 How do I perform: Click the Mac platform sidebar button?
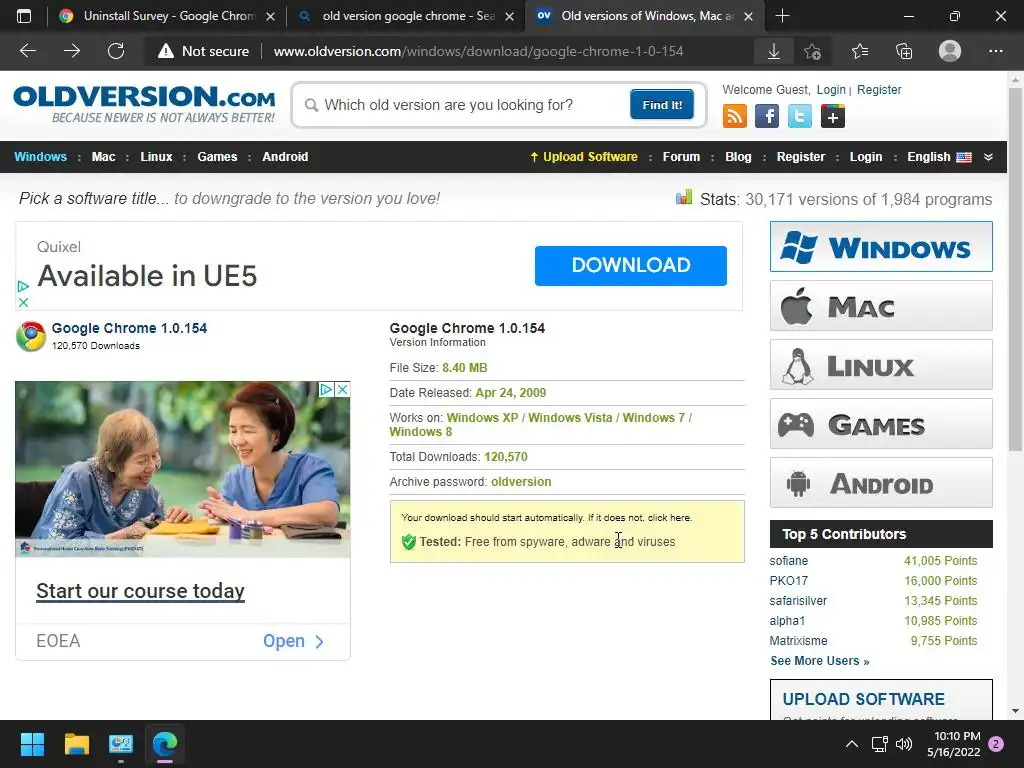(x=881, y=306)
